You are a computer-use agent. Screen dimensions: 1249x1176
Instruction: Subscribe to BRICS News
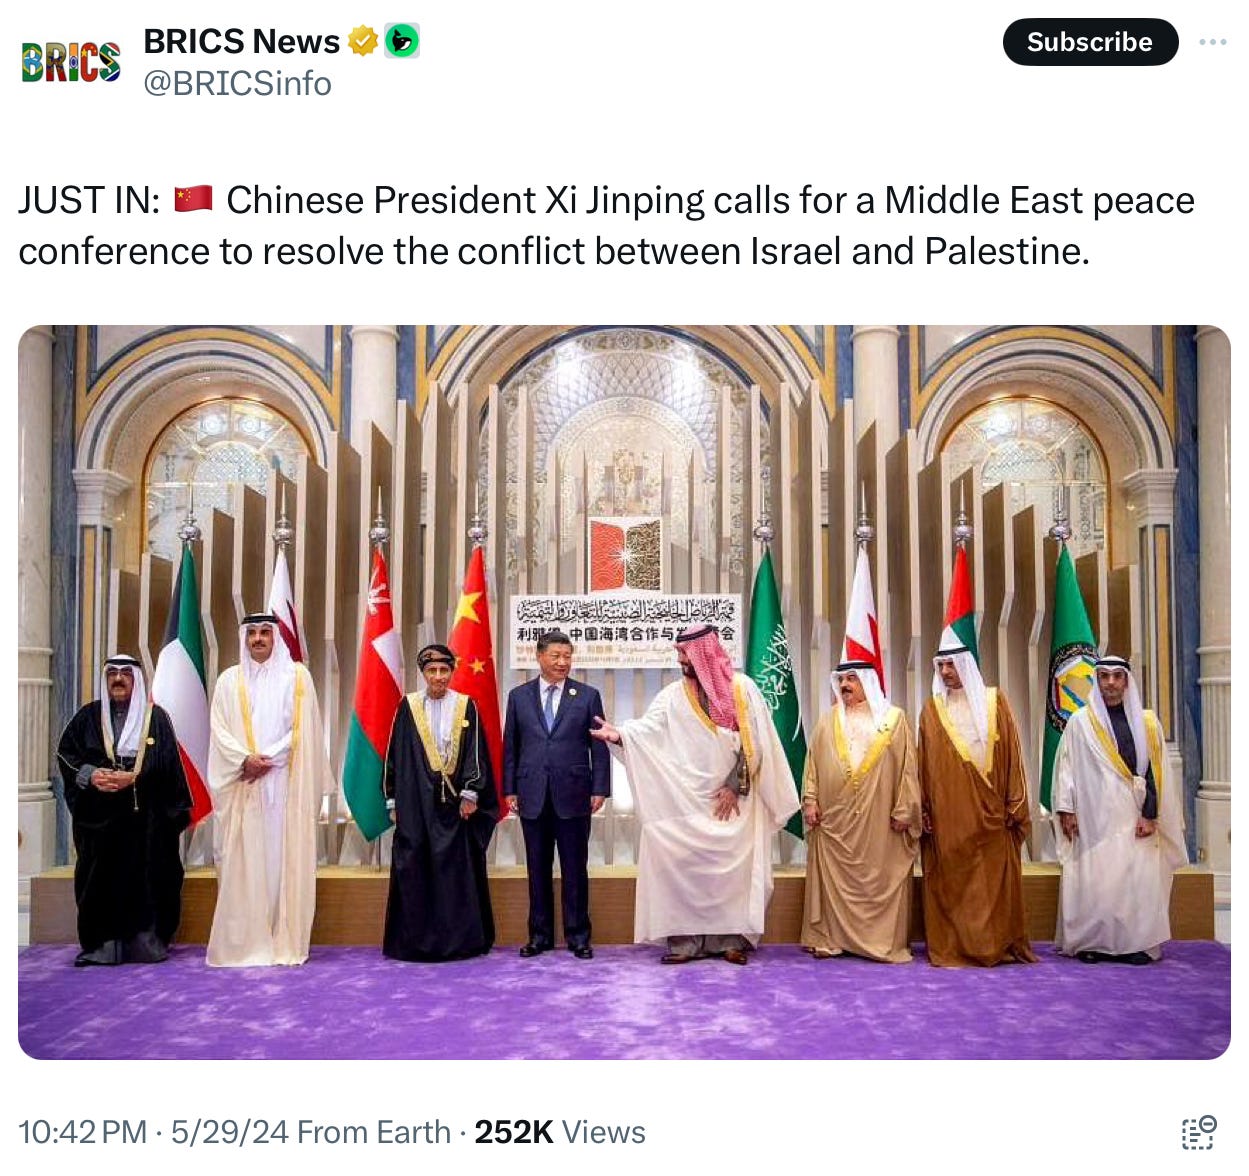(1090, 42)
